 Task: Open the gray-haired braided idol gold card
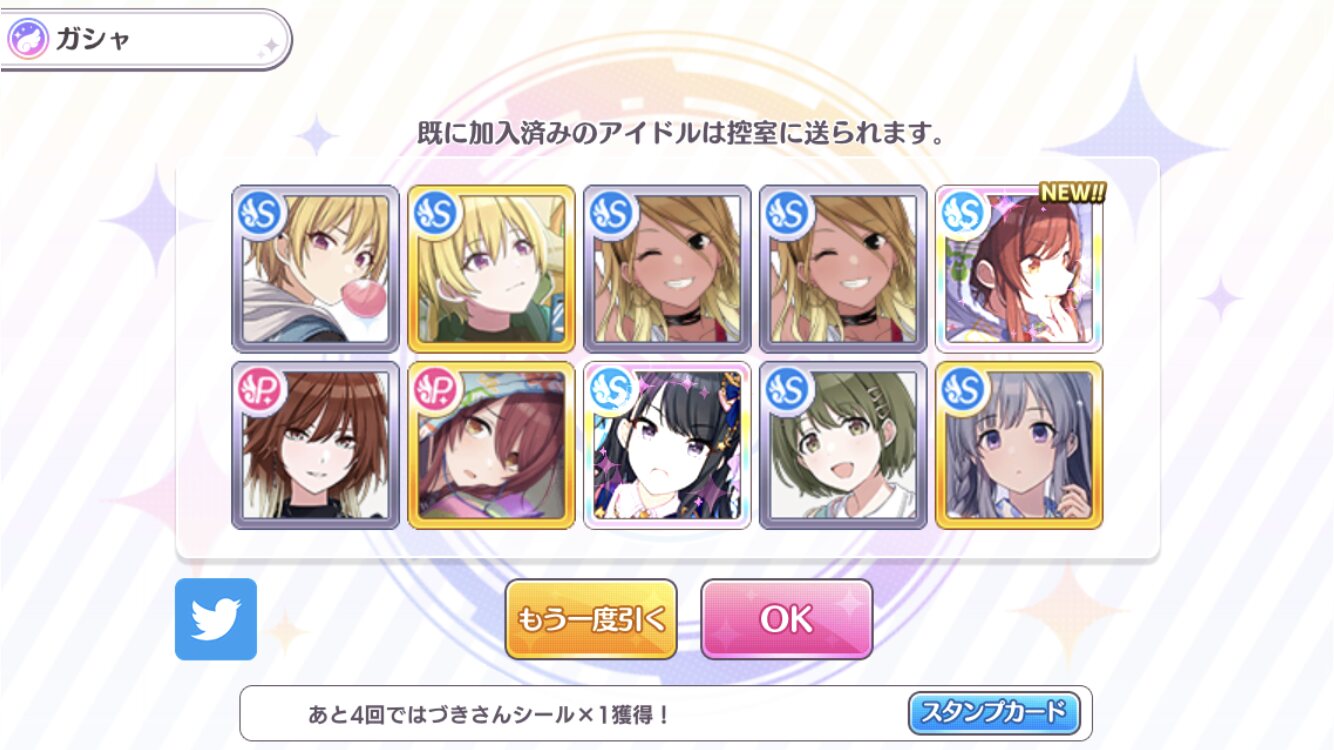click(1019, 445)
